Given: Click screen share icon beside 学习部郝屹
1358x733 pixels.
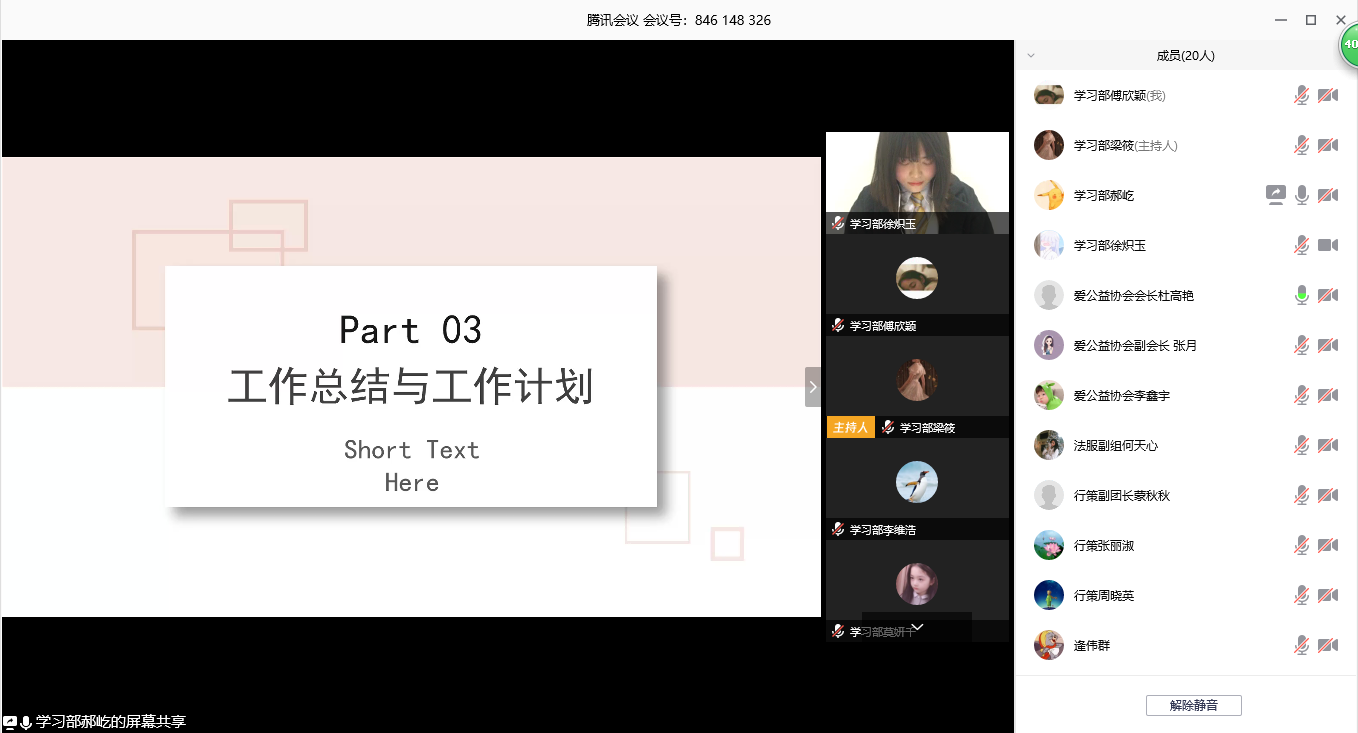Looking at the screenshot, I should (x=1275, y=195).
